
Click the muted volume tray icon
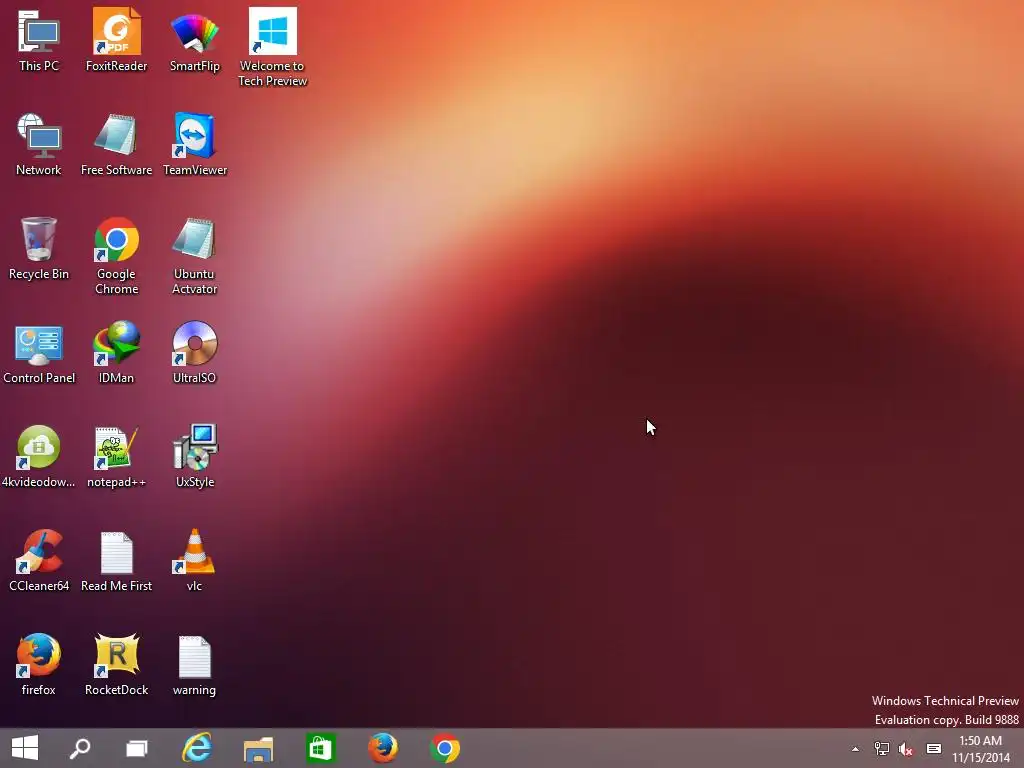906,749
